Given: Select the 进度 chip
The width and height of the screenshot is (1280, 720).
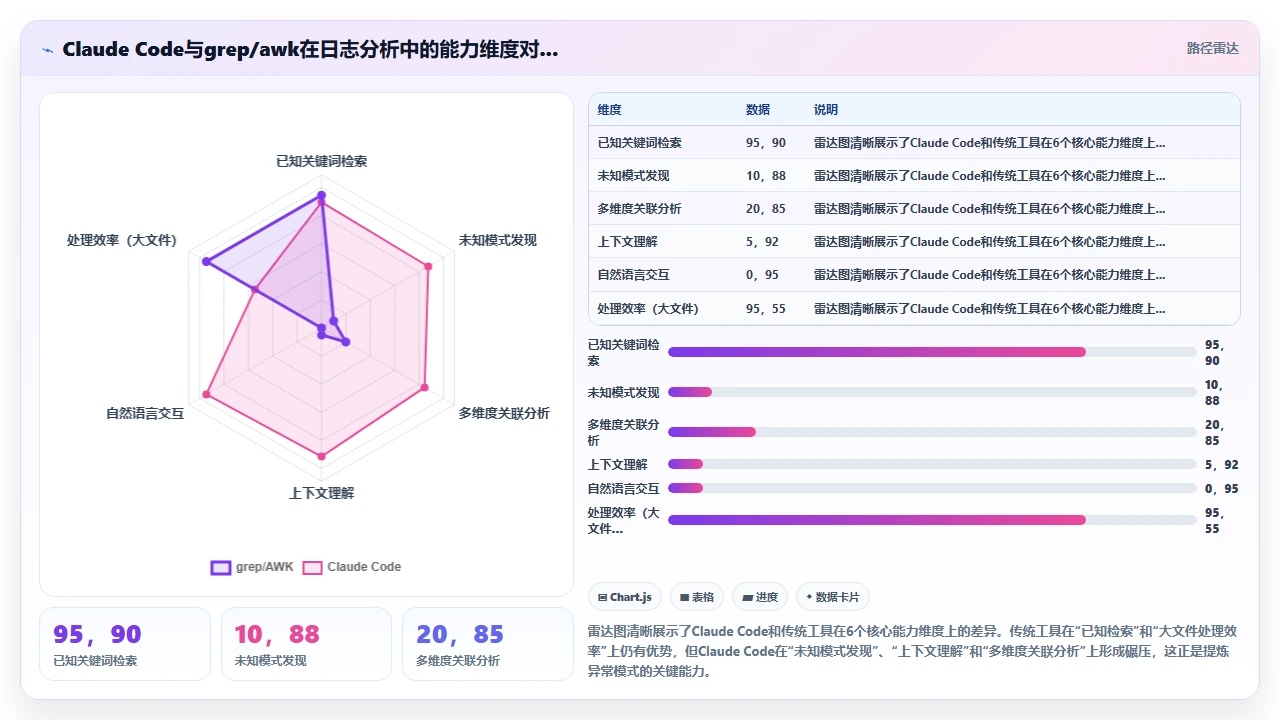Looking at the screenshot, I should pyautogui.click(x=760, y=597).
